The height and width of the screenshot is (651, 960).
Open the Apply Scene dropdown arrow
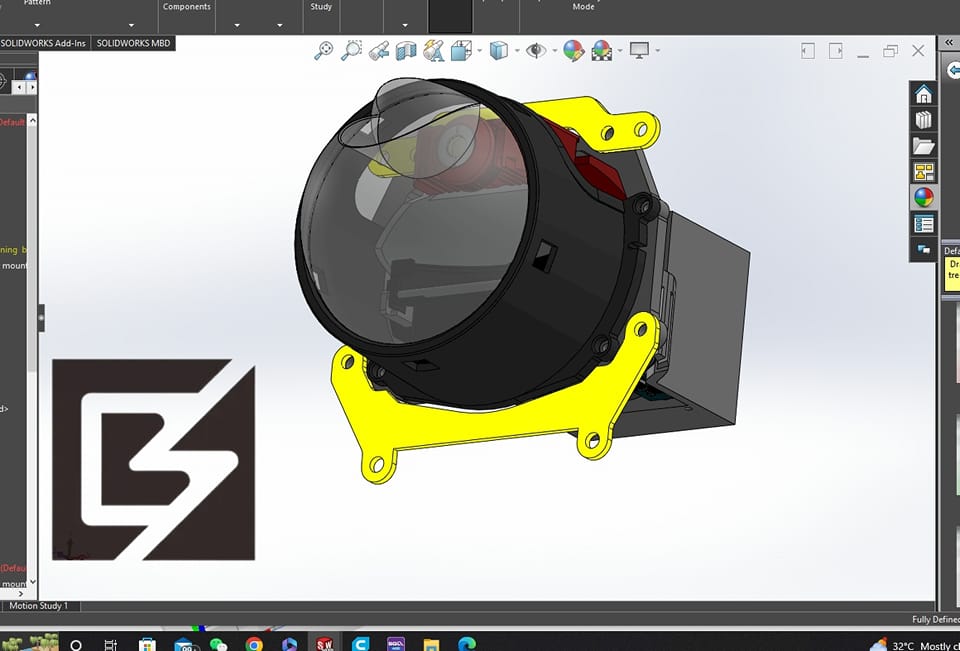[620, 50]
